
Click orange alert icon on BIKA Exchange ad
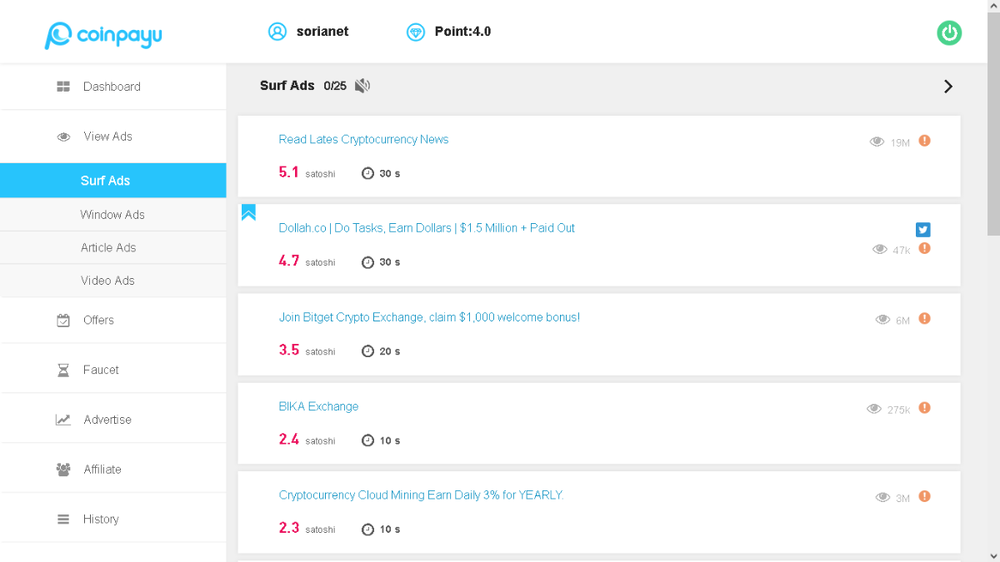tap(925, 408)
